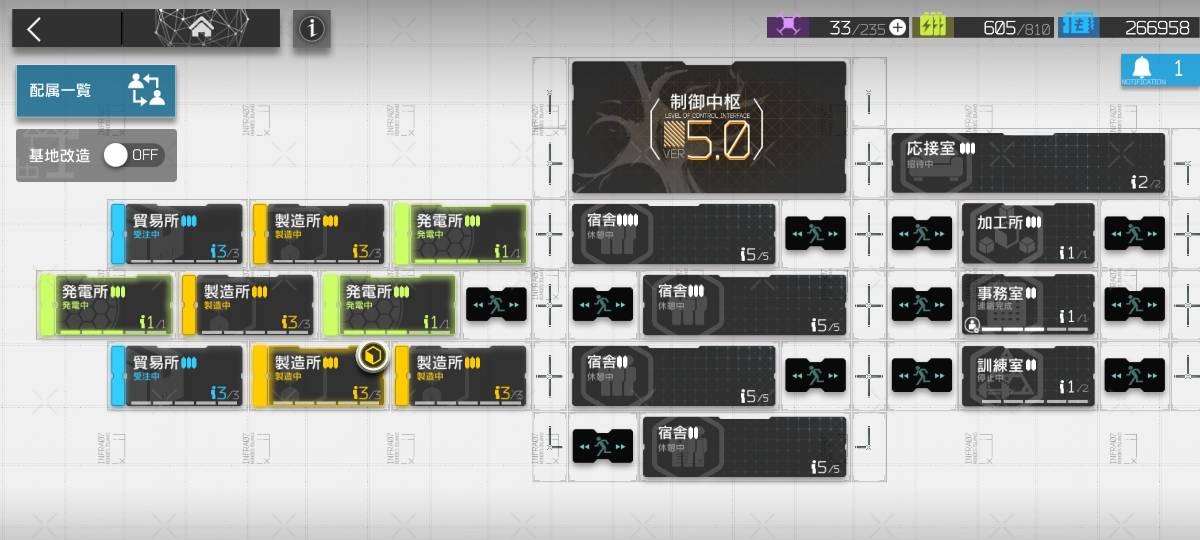
Task: Enter the 応接室 reception room
Action: click(x=1027, y=163)
